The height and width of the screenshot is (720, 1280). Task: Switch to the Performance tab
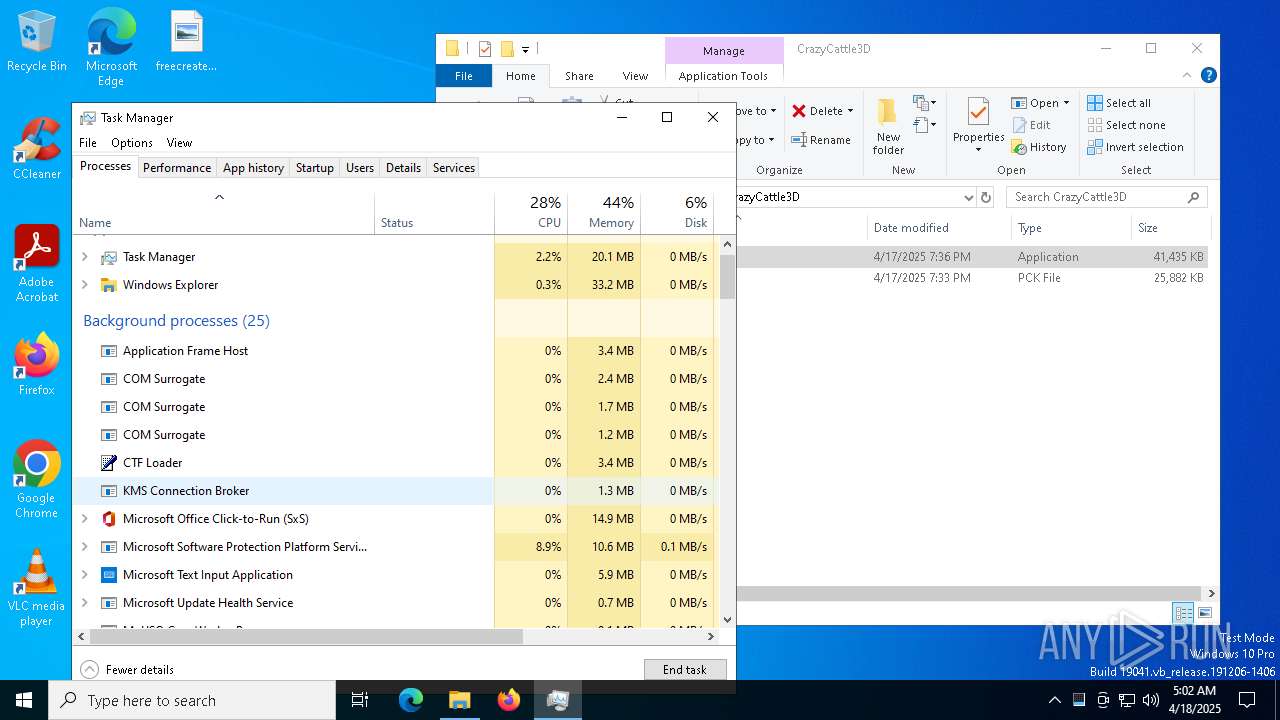pos(177,168)
